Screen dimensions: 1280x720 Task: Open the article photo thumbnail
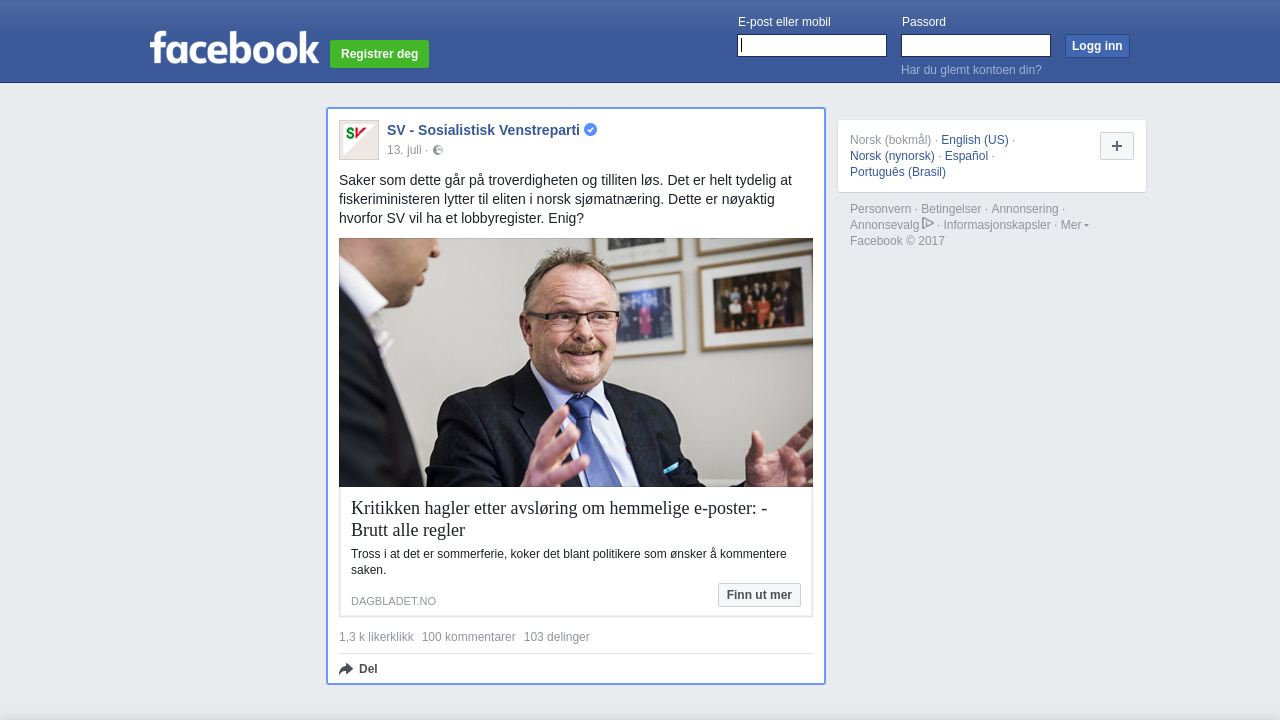pos(576,362)
